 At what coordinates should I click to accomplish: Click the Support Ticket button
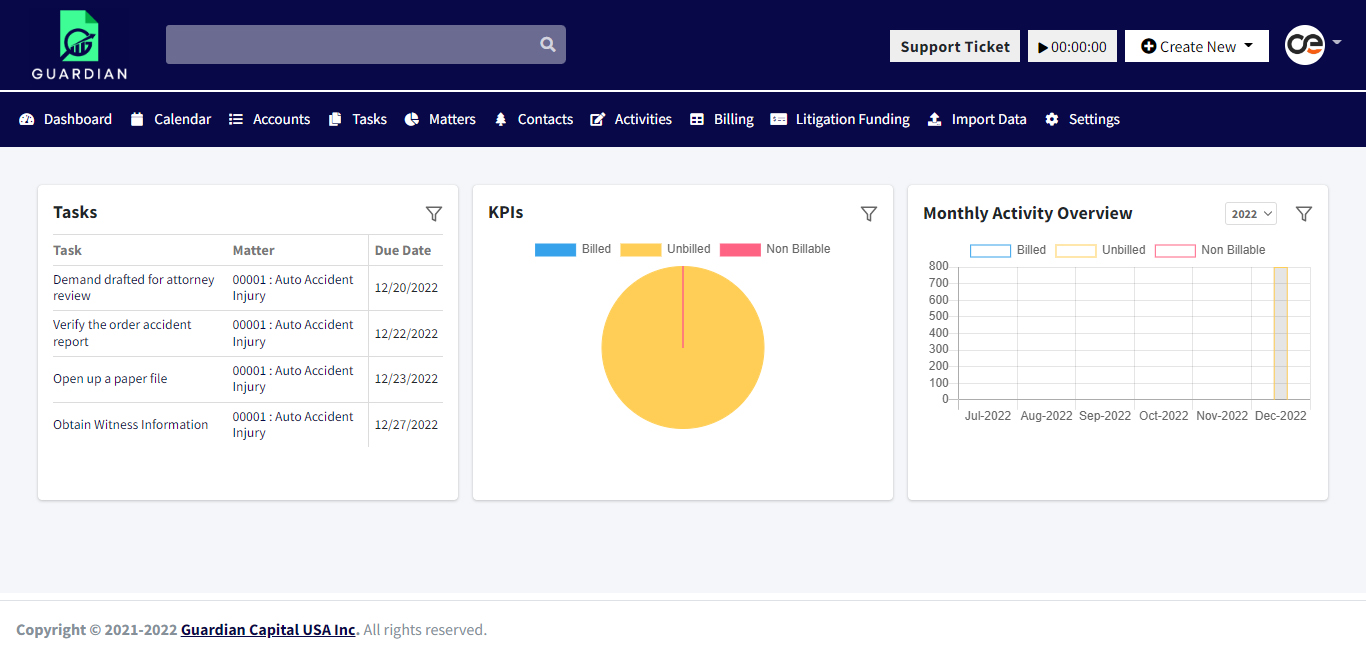954,46
